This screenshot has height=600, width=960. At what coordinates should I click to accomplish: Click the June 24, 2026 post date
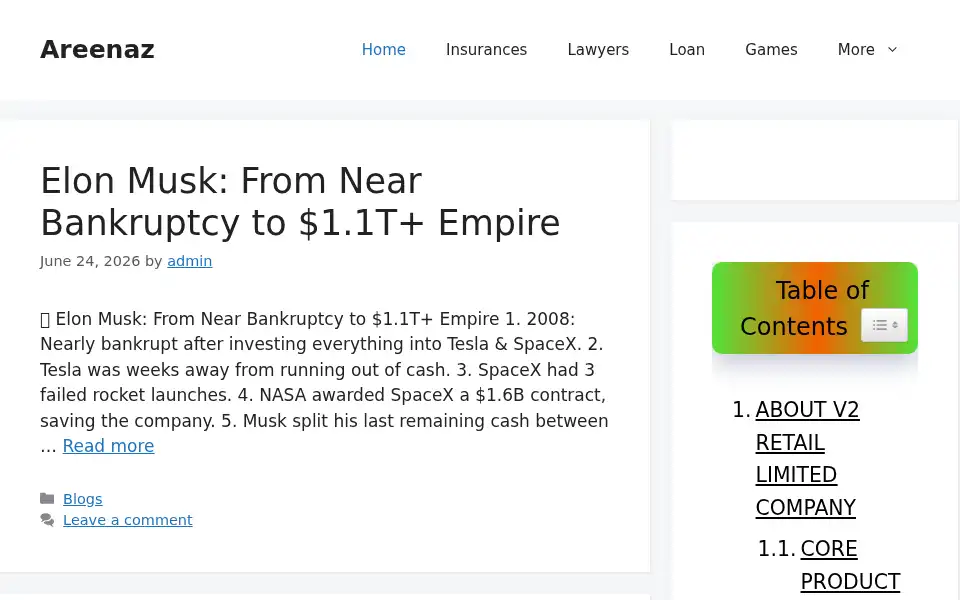90,261
